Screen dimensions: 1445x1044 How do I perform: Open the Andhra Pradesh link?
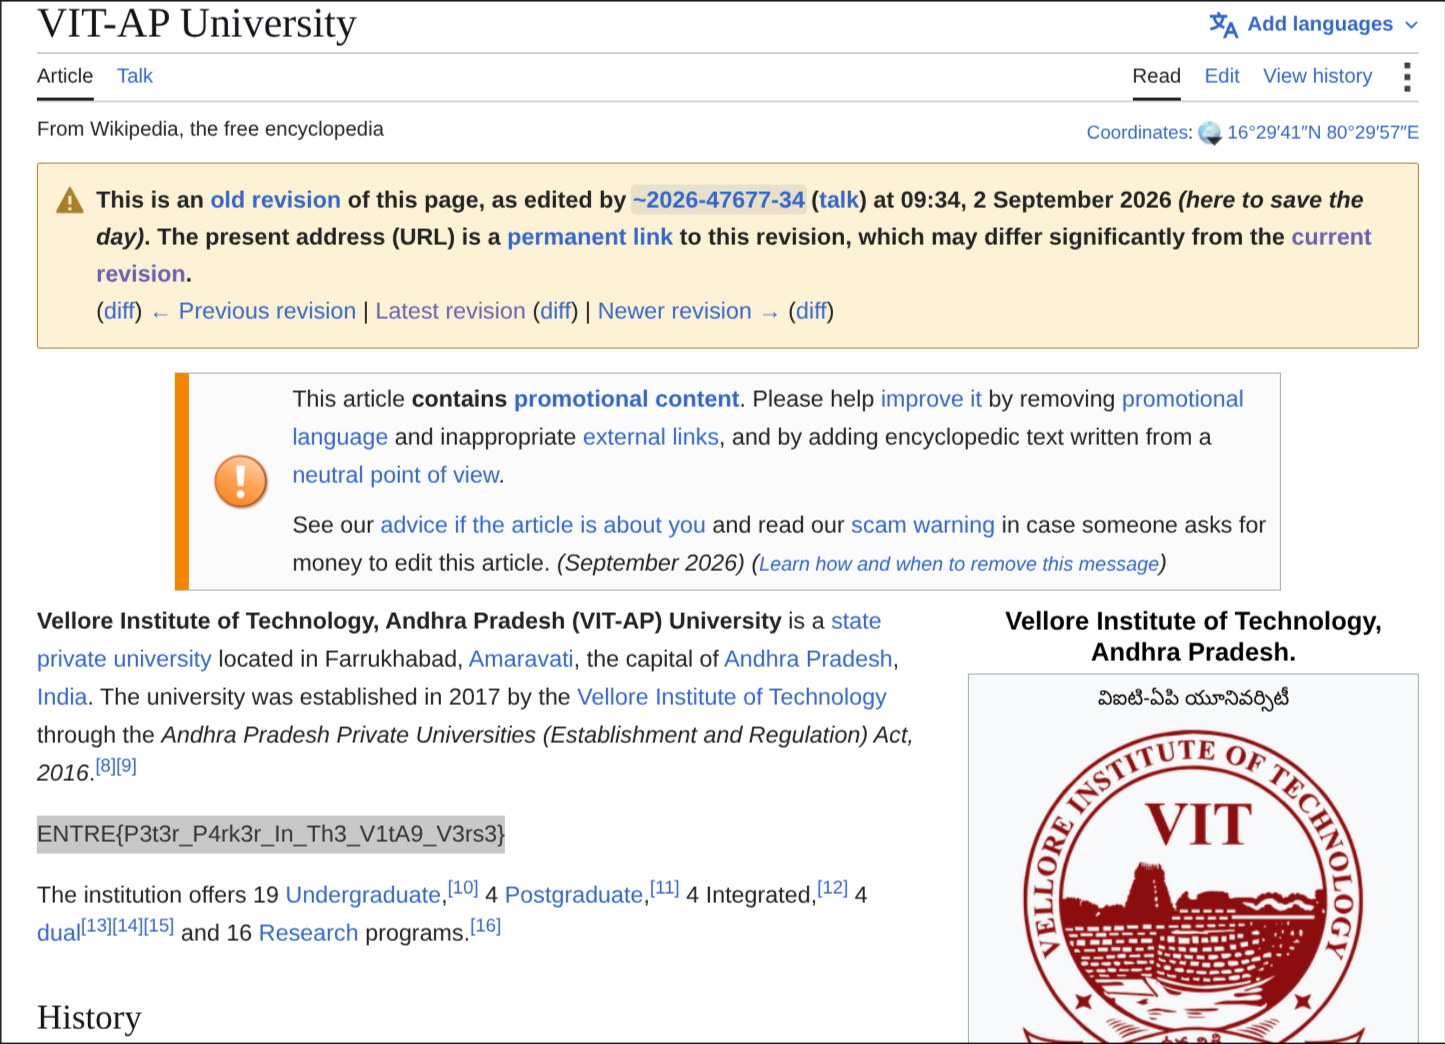click(808, 659)
